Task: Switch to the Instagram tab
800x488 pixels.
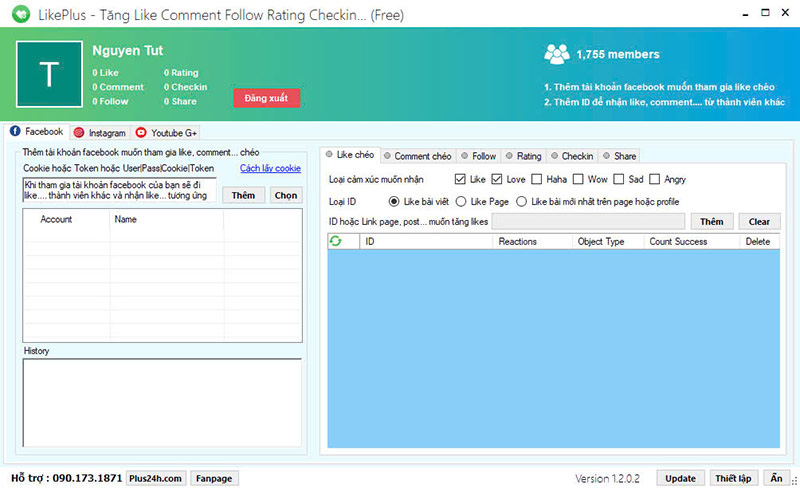Action: [100, 133]
